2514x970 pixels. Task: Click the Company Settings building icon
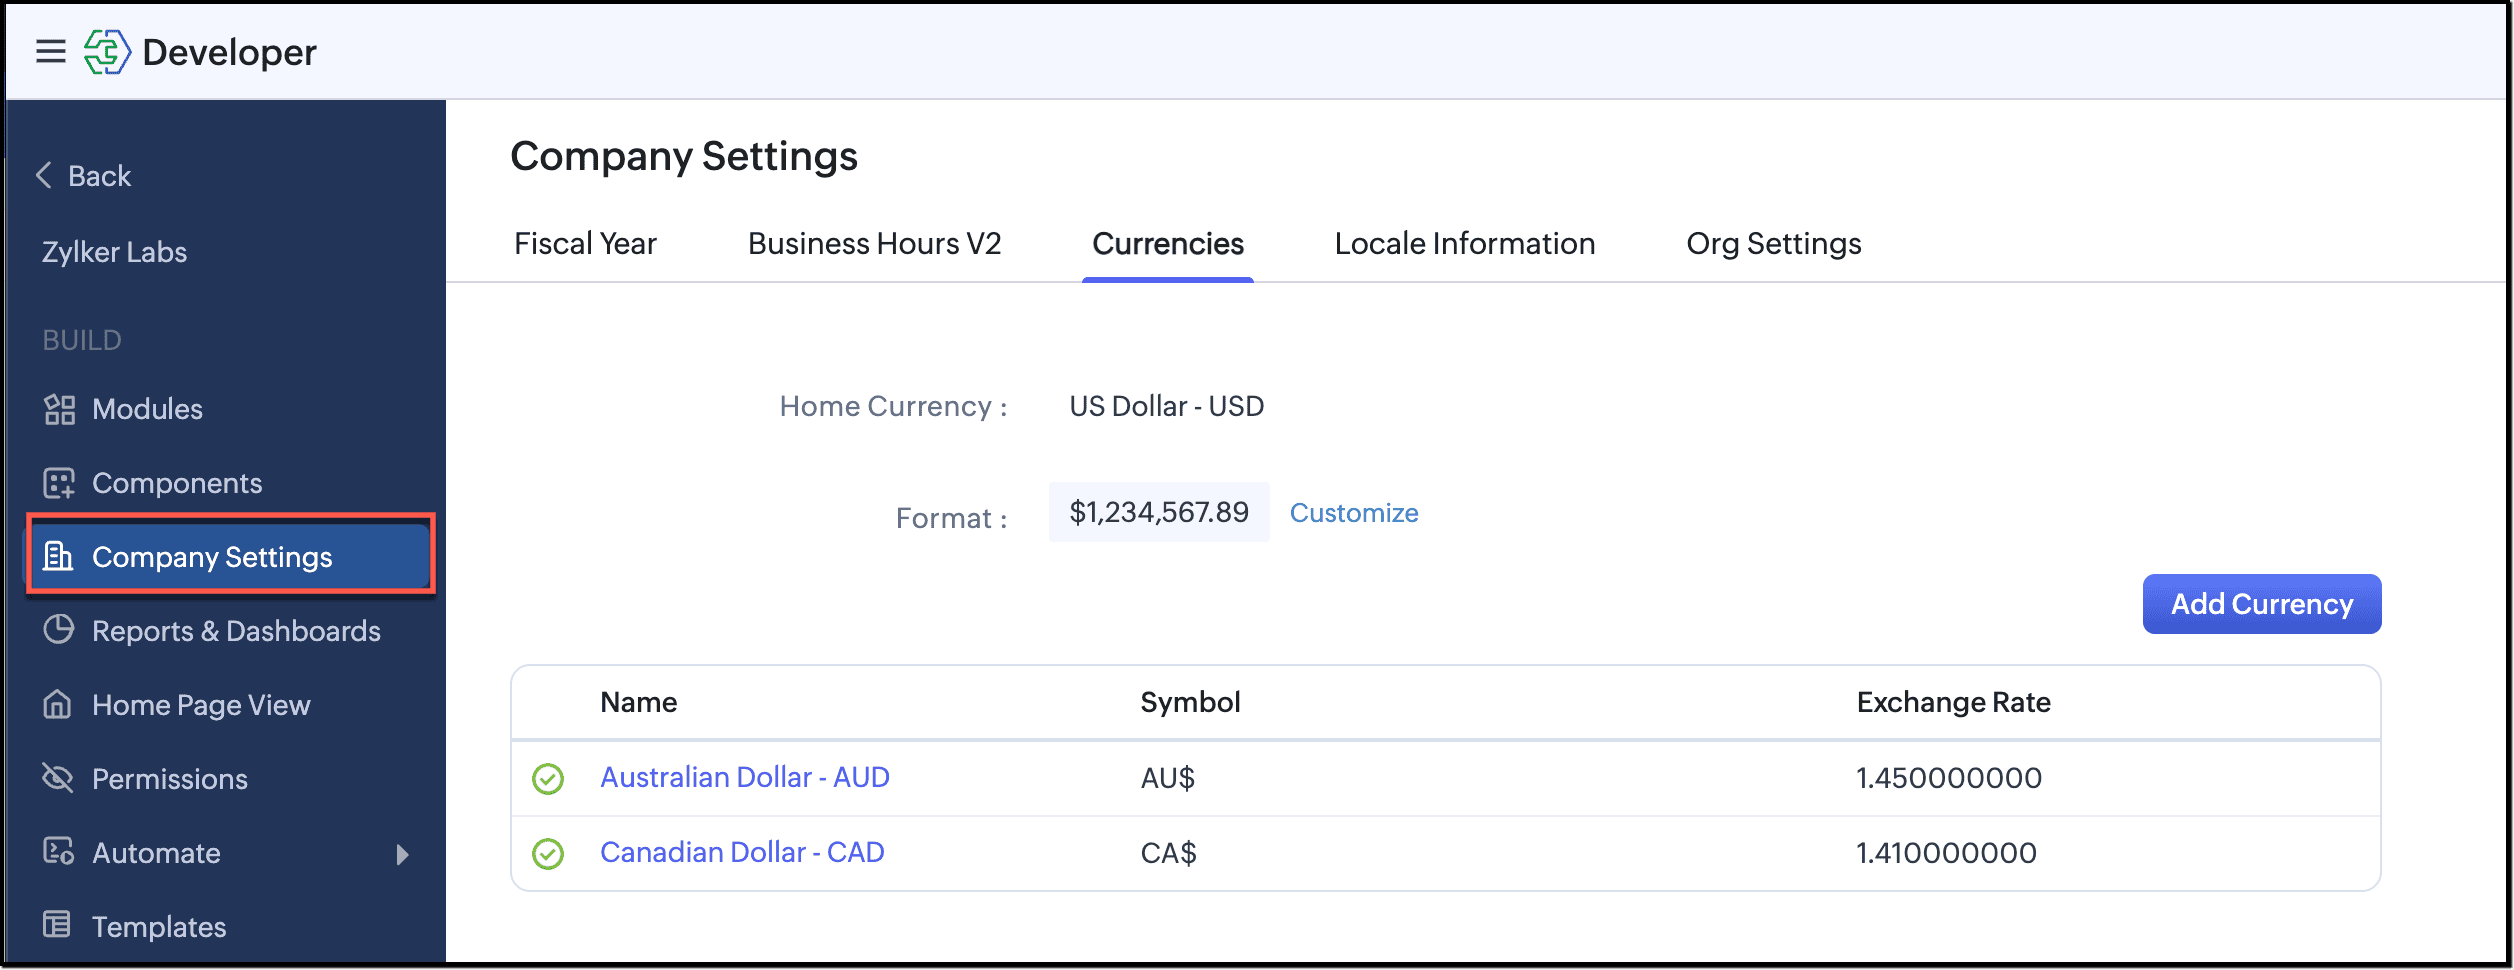click(x=59, y=556)
